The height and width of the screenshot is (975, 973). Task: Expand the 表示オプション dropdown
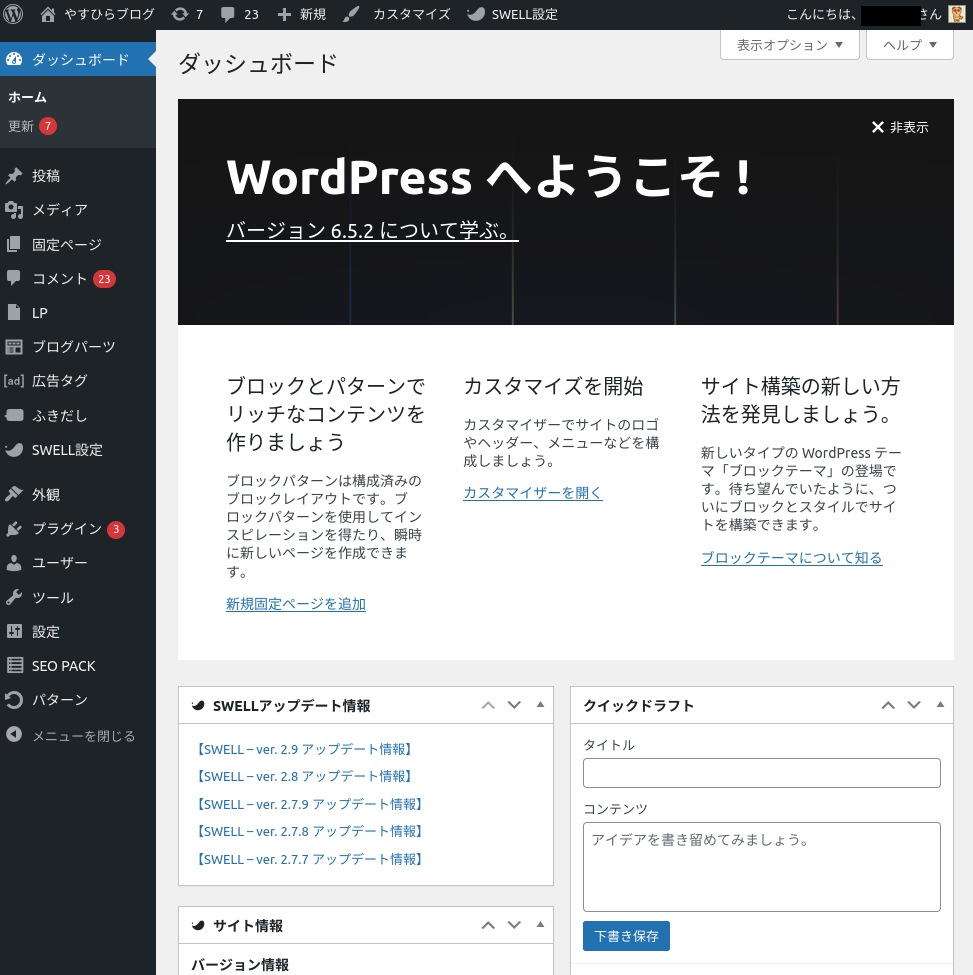[x=789, y=45]
